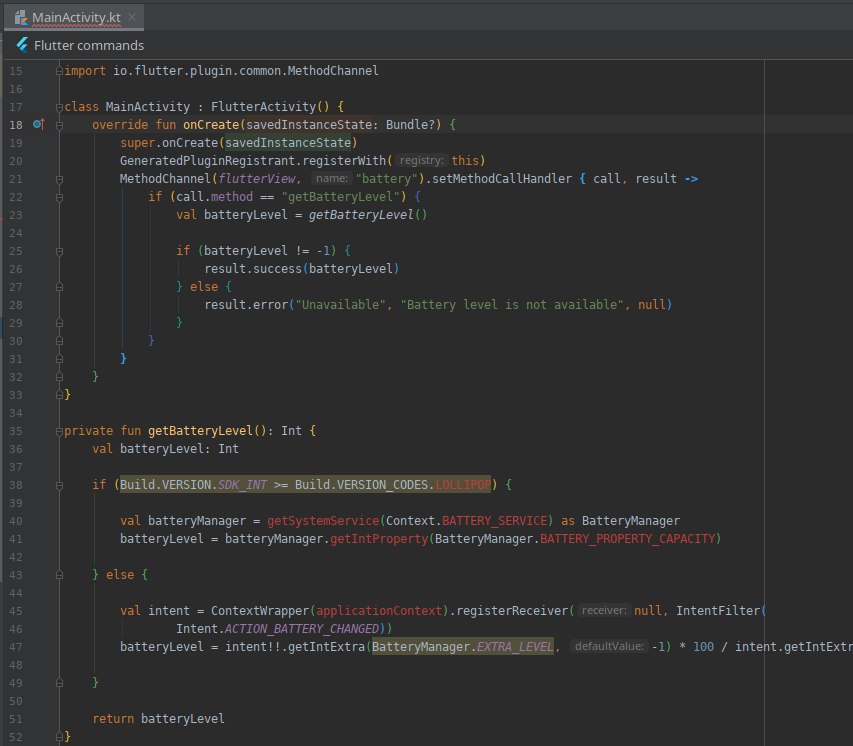Click result.success on line 26
853x746 pixels.
point(253,269)
